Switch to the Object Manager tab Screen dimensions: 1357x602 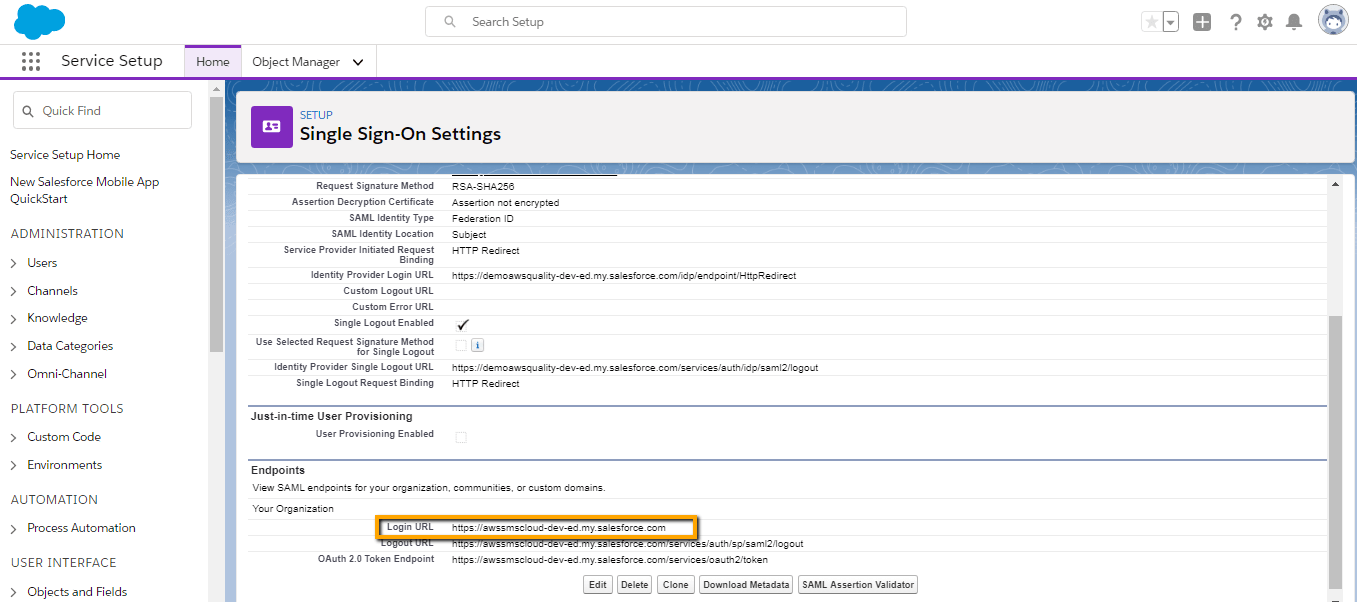point(296,62)
